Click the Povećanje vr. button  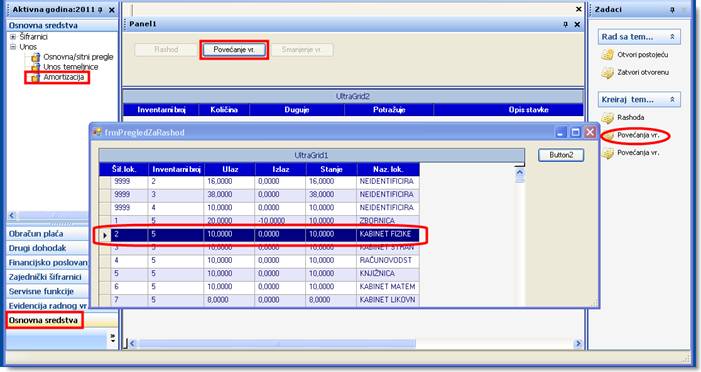pos(234,50)
